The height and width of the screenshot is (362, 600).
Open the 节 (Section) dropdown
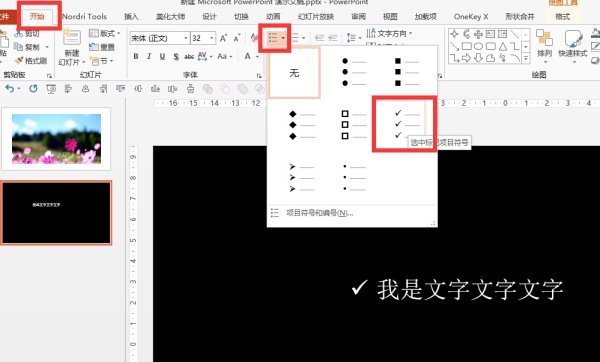click(102, 61)
